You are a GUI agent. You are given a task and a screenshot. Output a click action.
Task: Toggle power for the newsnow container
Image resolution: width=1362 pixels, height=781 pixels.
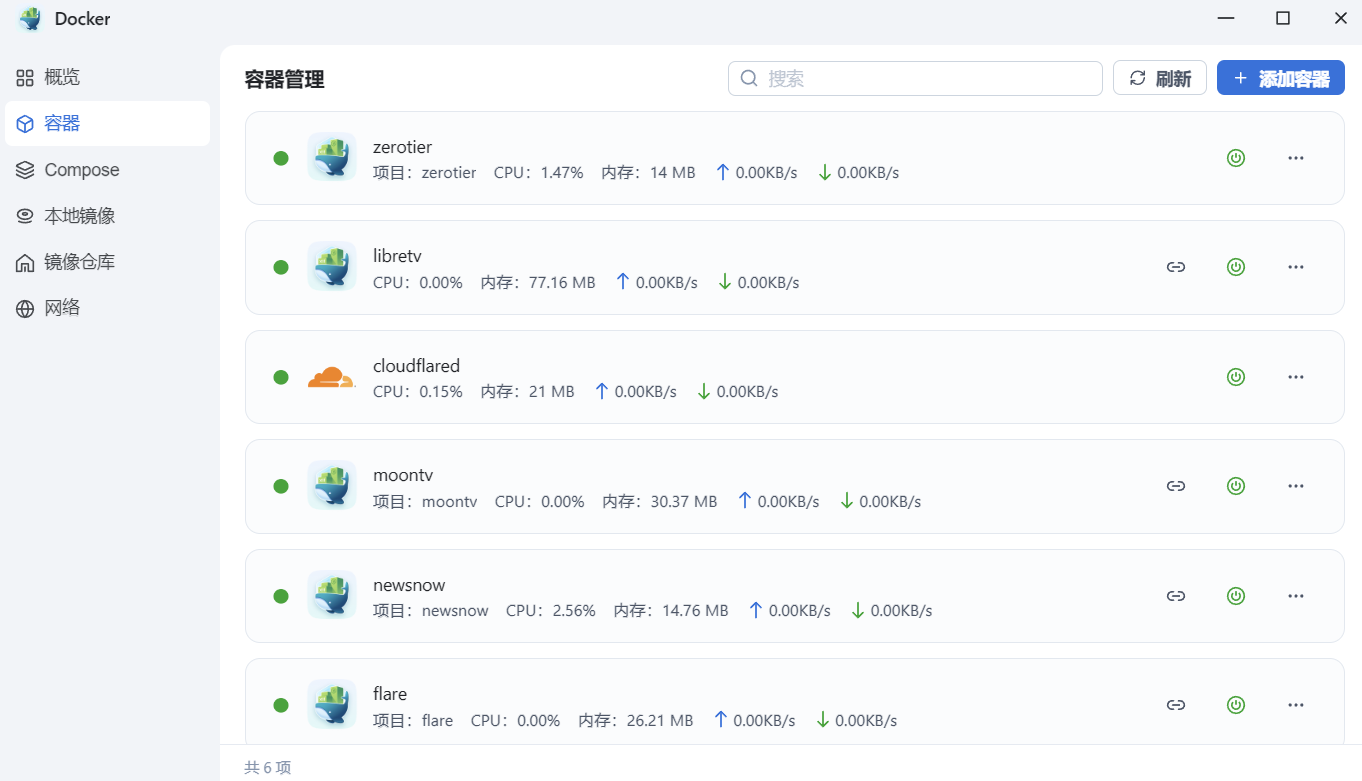[x=1236, y=596]
